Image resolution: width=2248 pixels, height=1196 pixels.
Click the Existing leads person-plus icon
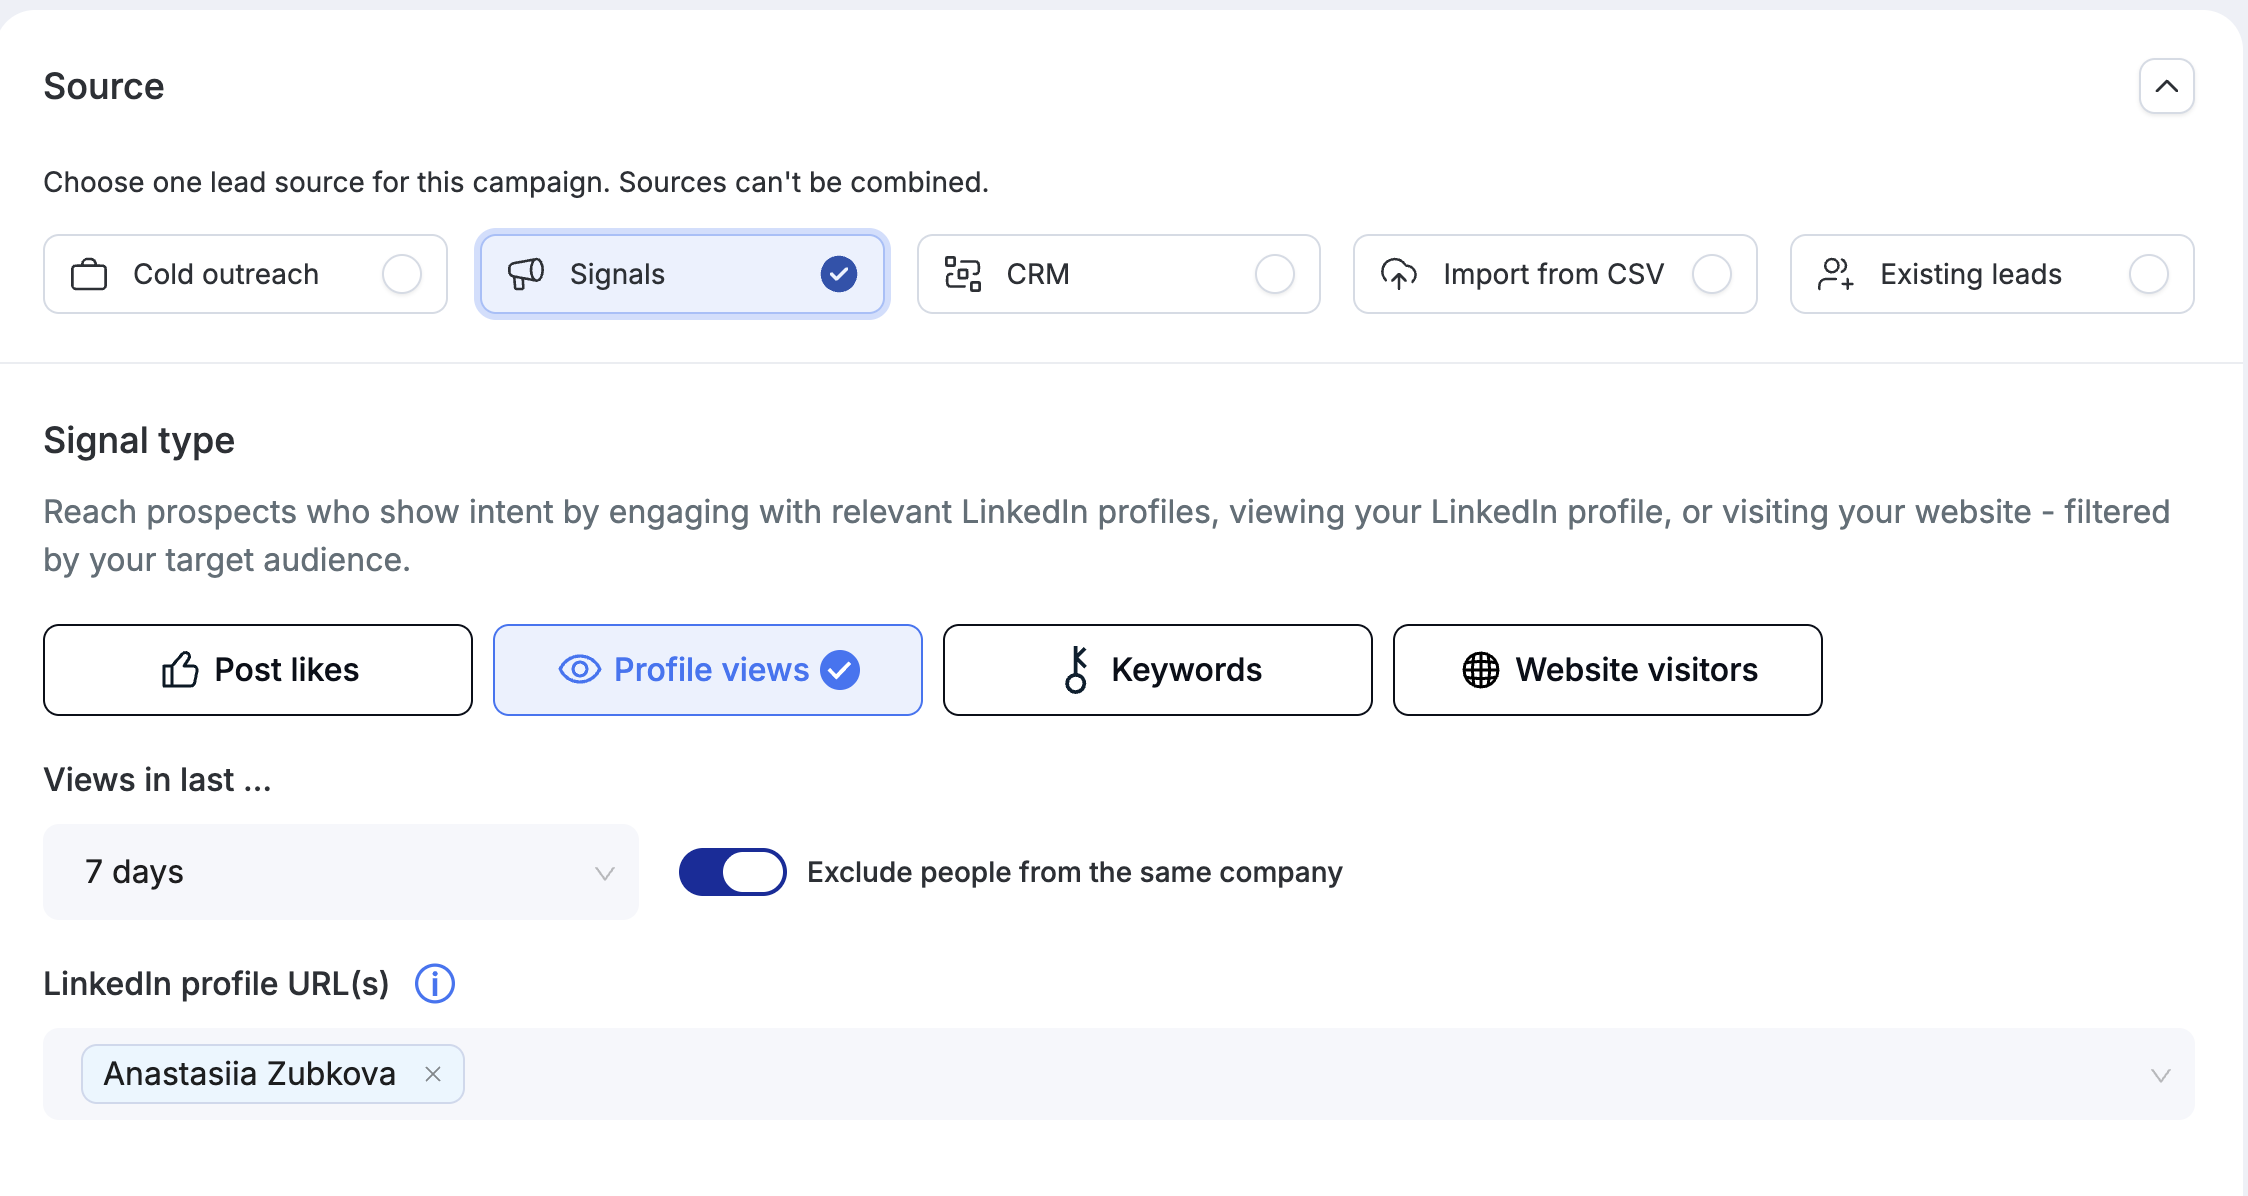point(1836,274)
